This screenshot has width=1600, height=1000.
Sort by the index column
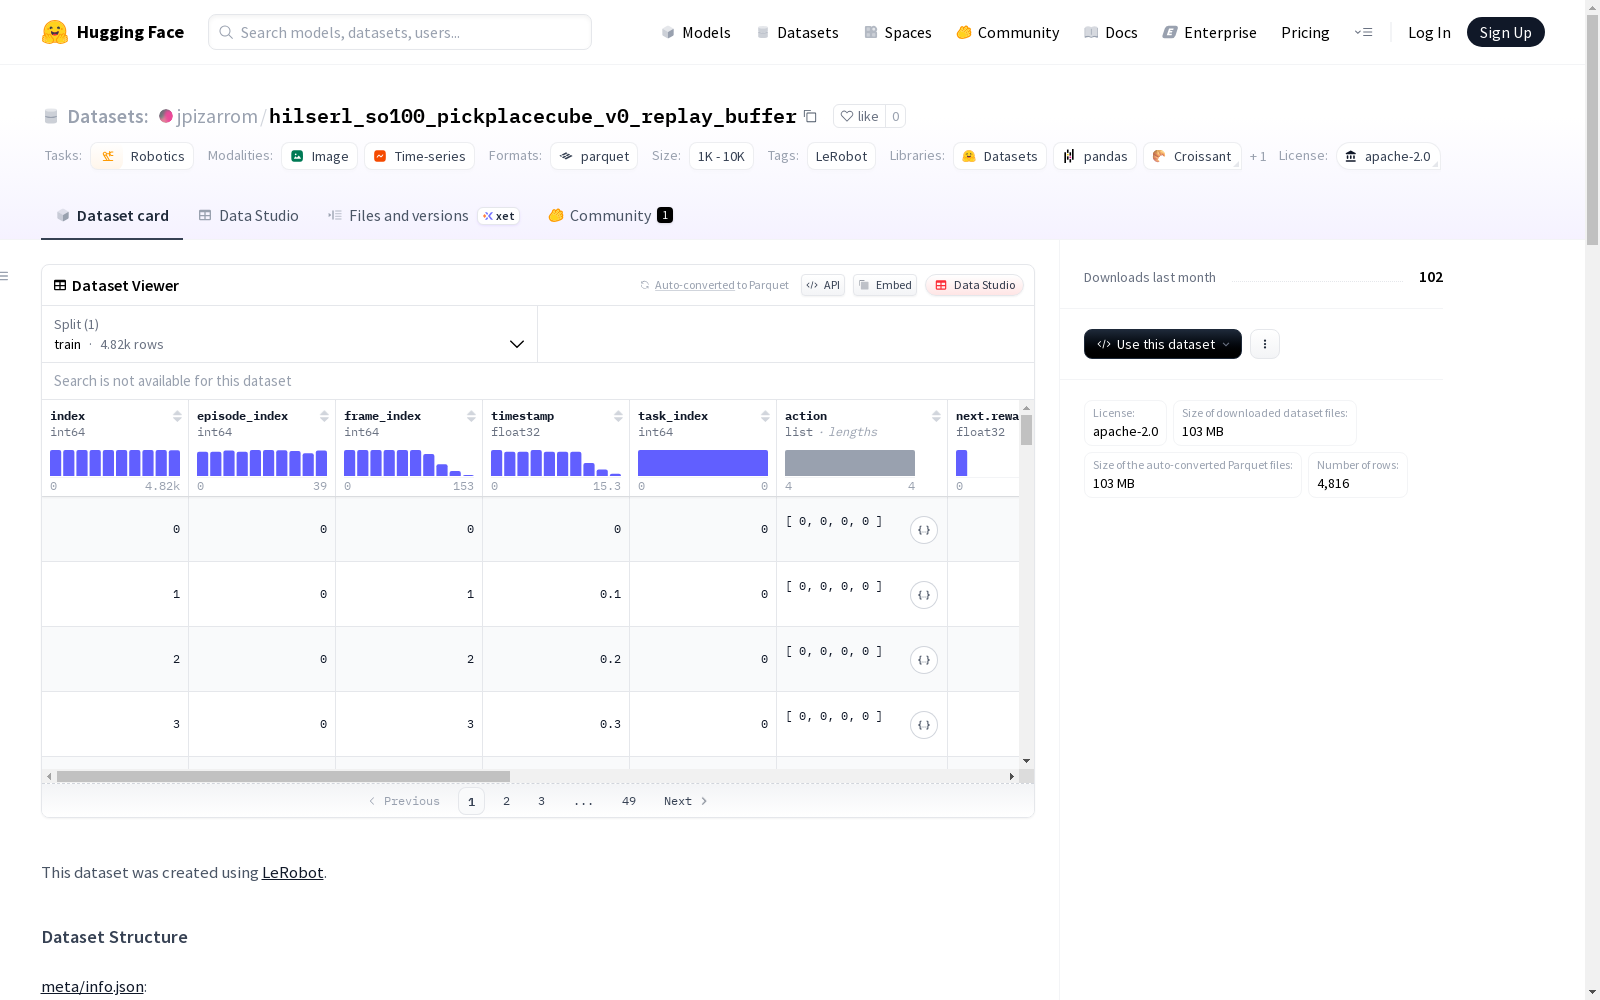177,416
